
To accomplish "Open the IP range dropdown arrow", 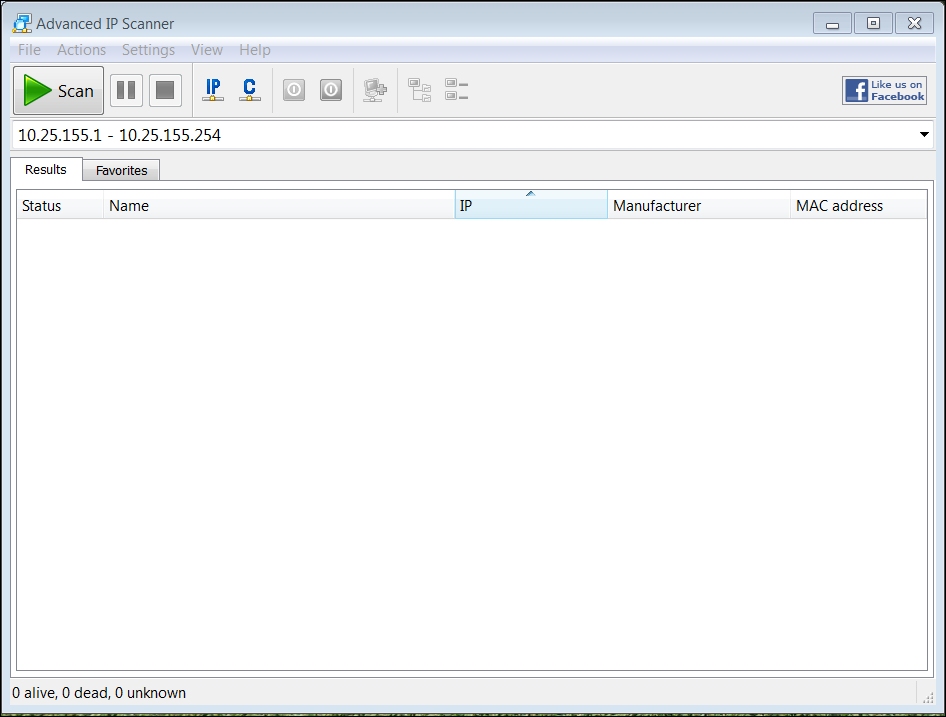I will click(x=924, y=134).
